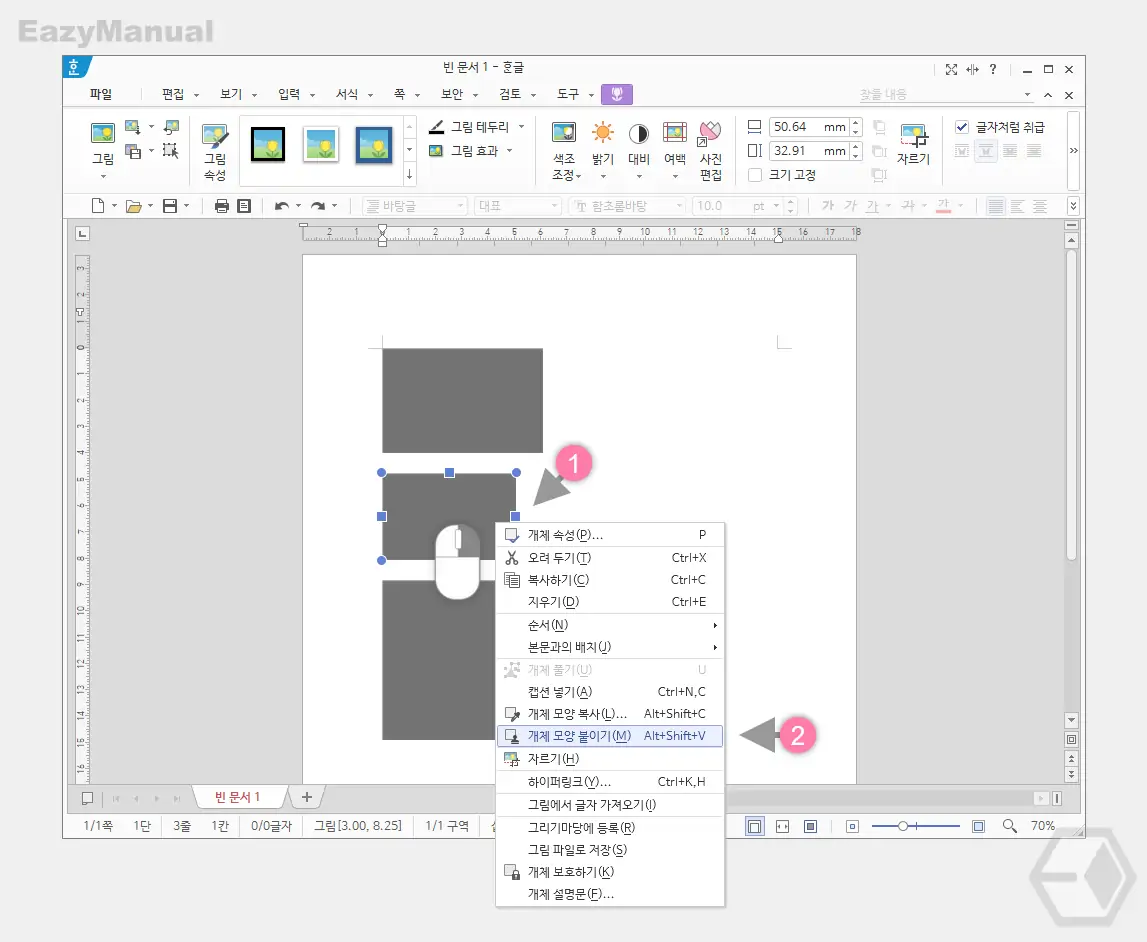The height and width of the screenshot is (942, 1147).
Task: Toggle the 글자처럼 취급 checkbox
Action: [x=962, y=127]
